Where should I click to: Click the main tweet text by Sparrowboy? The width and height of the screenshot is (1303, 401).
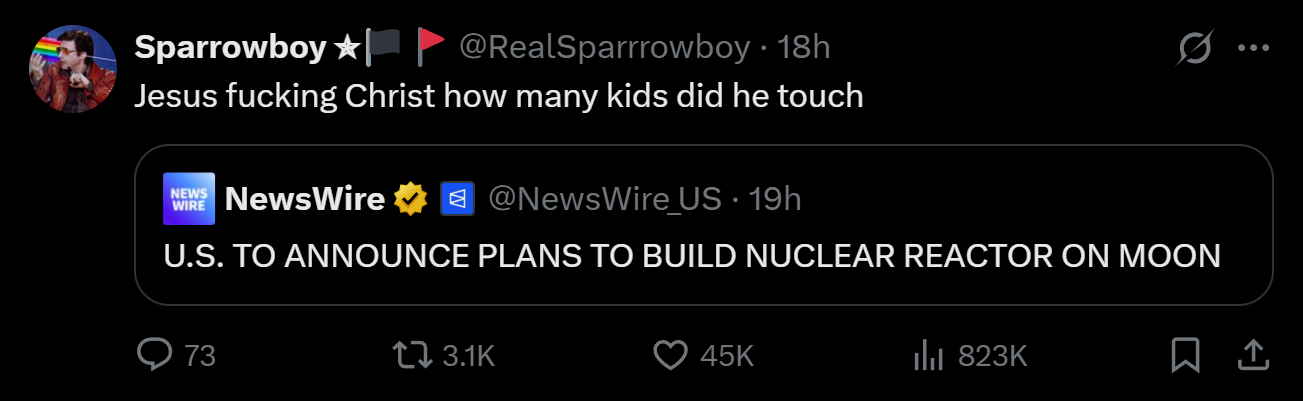(498, 95)
